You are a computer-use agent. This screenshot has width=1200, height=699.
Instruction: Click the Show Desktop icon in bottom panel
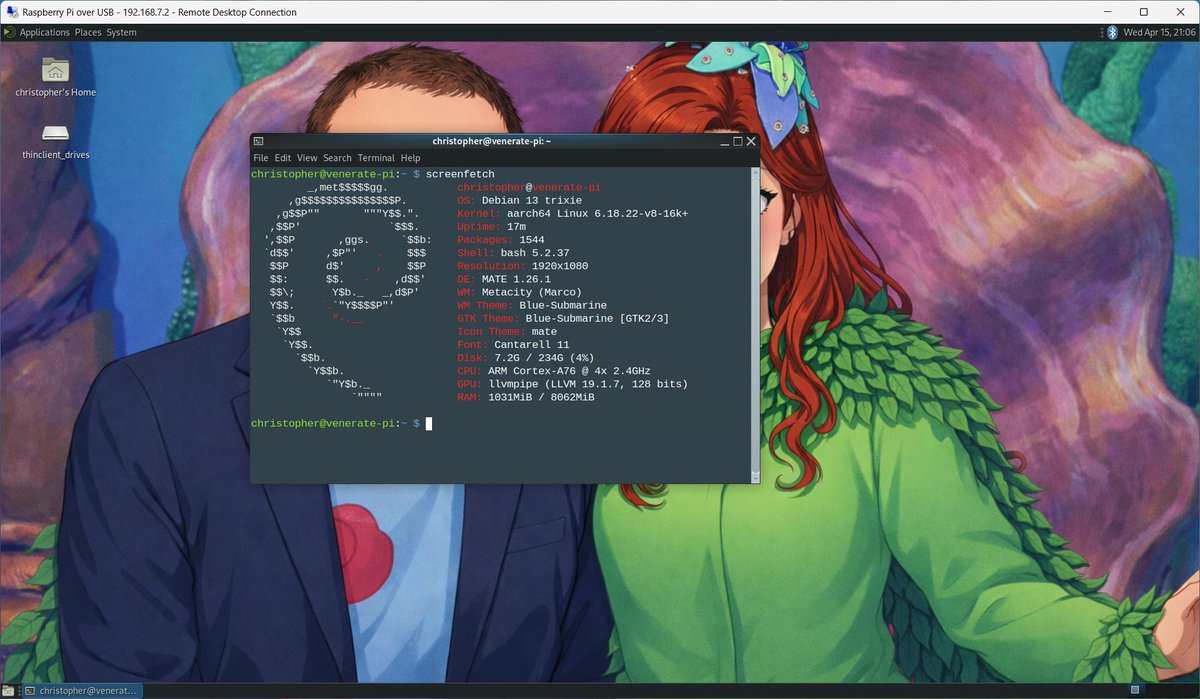(8, 690)
